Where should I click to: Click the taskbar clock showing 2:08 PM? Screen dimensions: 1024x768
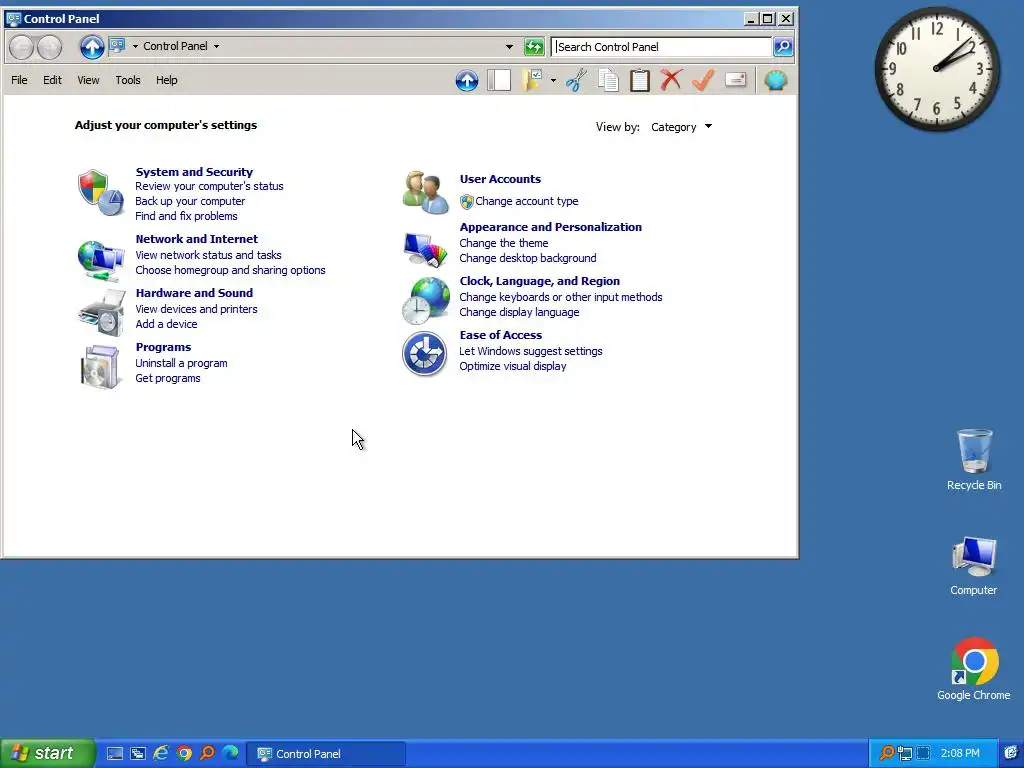[960, 753]
